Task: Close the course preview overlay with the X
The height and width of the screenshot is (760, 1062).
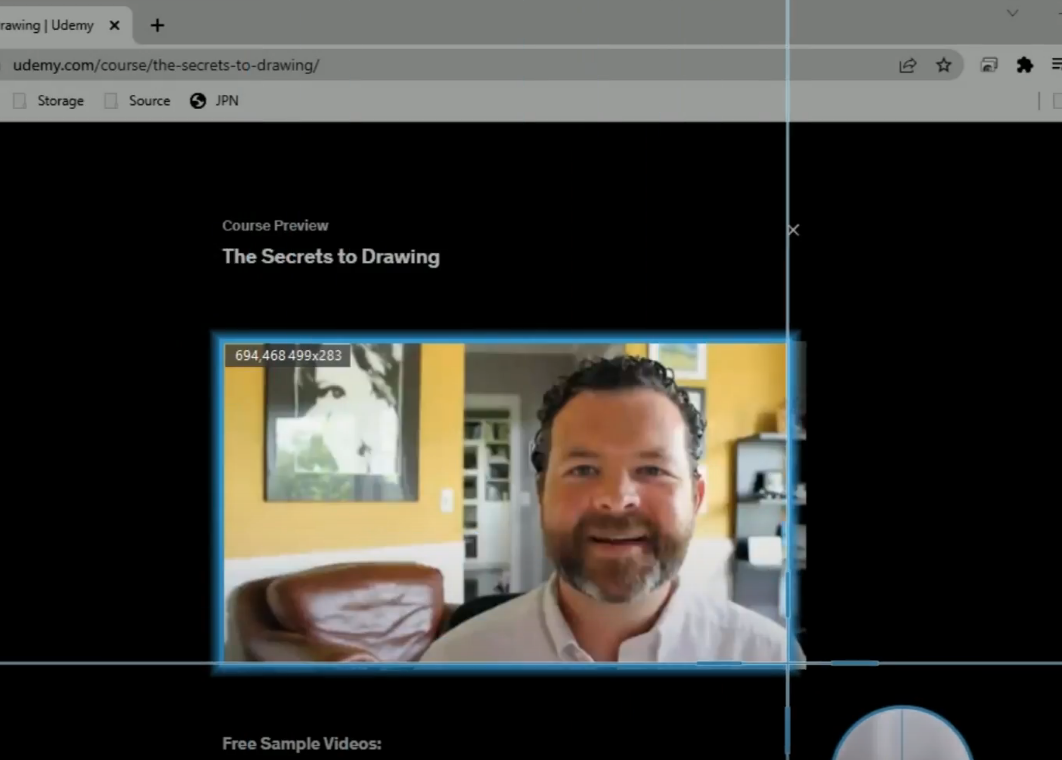Action: [x=793, y=230]
